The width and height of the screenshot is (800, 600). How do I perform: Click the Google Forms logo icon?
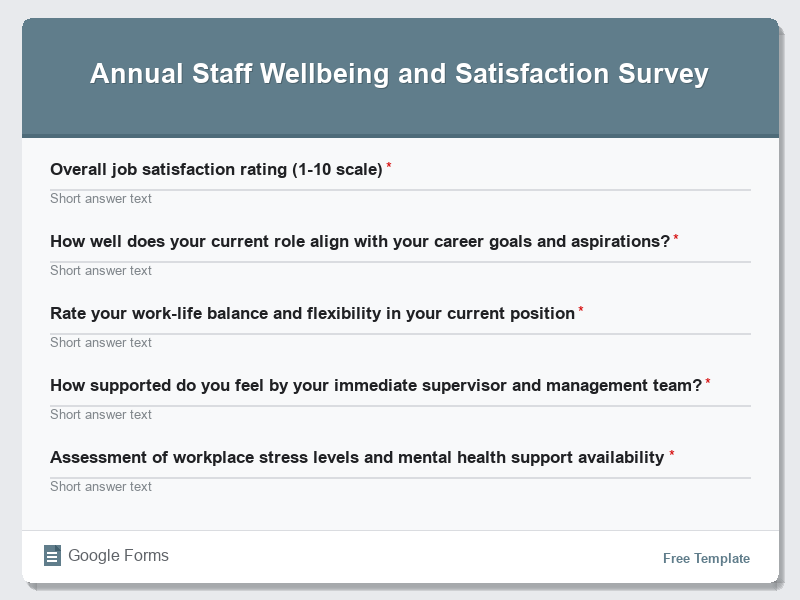click(52, 555)
